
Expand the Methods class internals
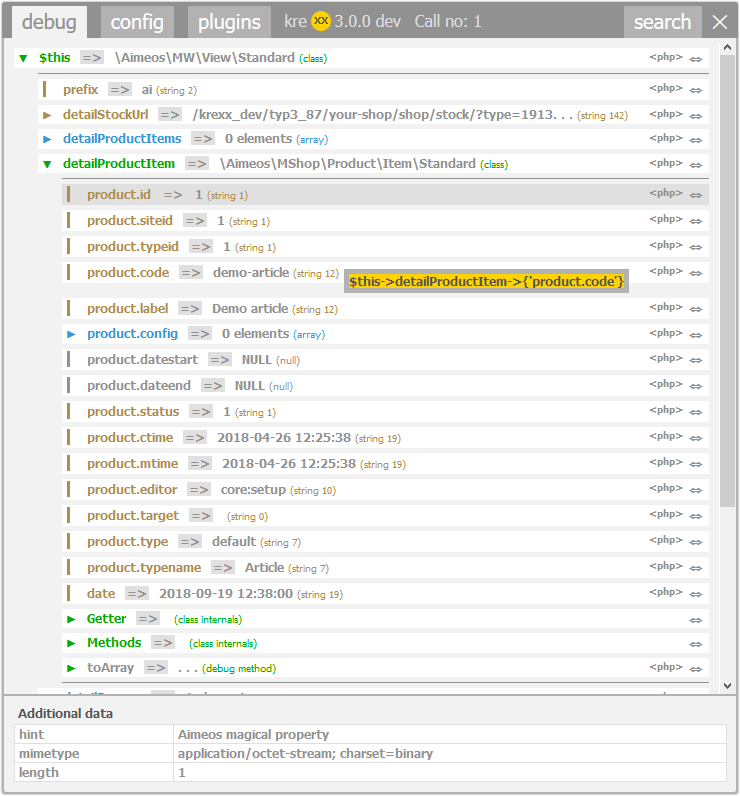[71, 643]
